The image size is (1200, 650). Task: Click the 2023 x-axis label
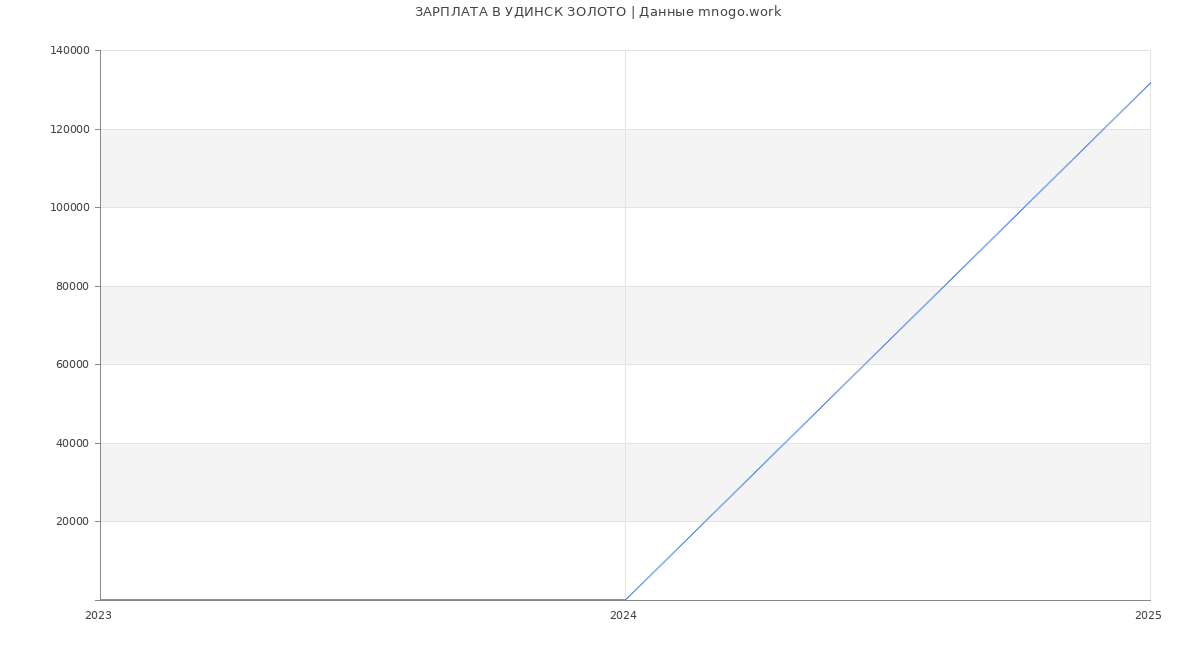[98, 616]
